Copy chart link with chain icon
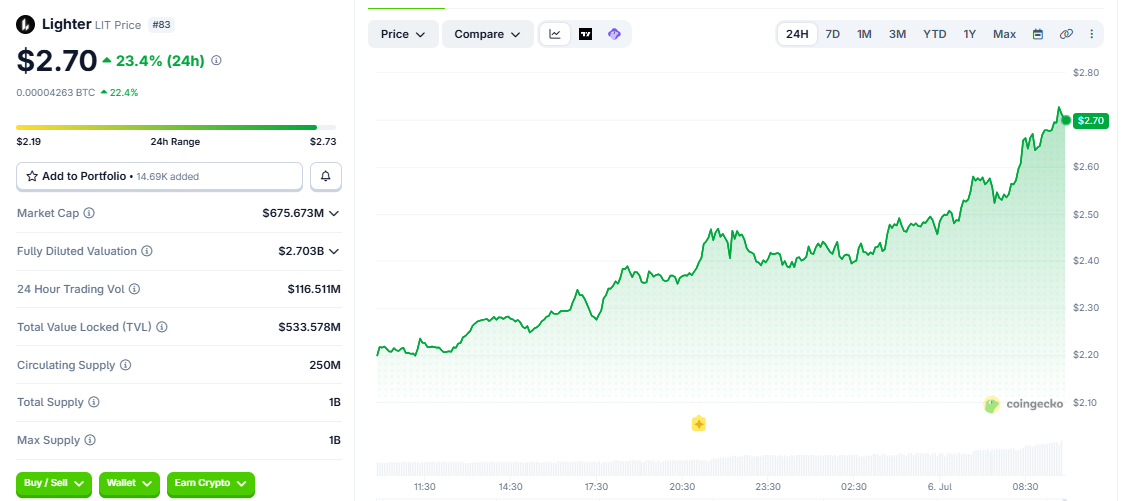The height and width of the screenshot is (501, 1121). [1066, 34]
